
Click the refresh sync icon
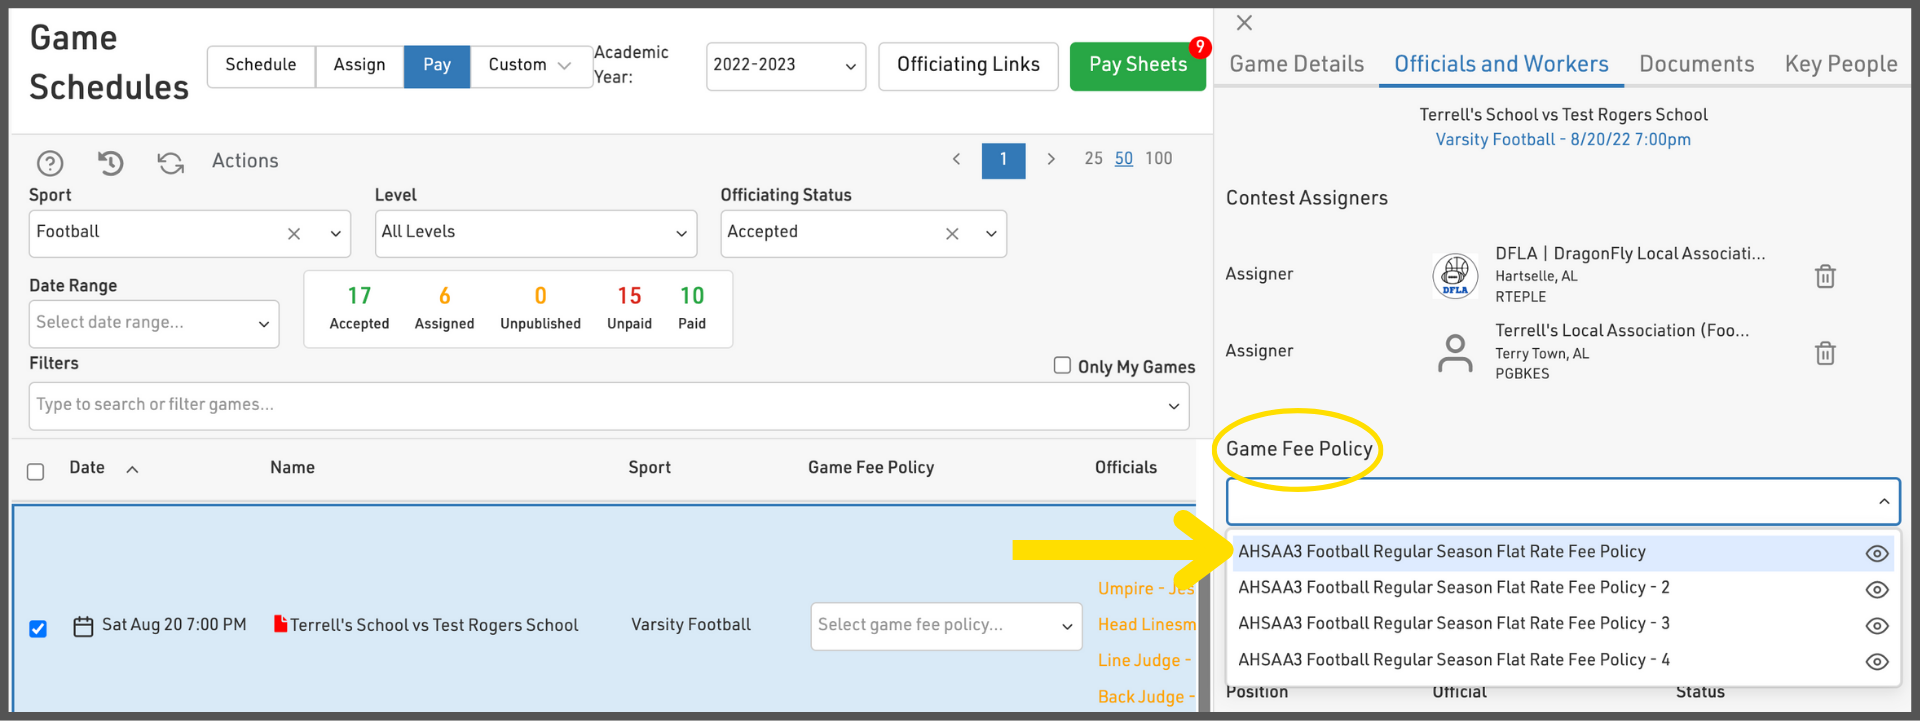pyautogui.click(x=171, y=162)
